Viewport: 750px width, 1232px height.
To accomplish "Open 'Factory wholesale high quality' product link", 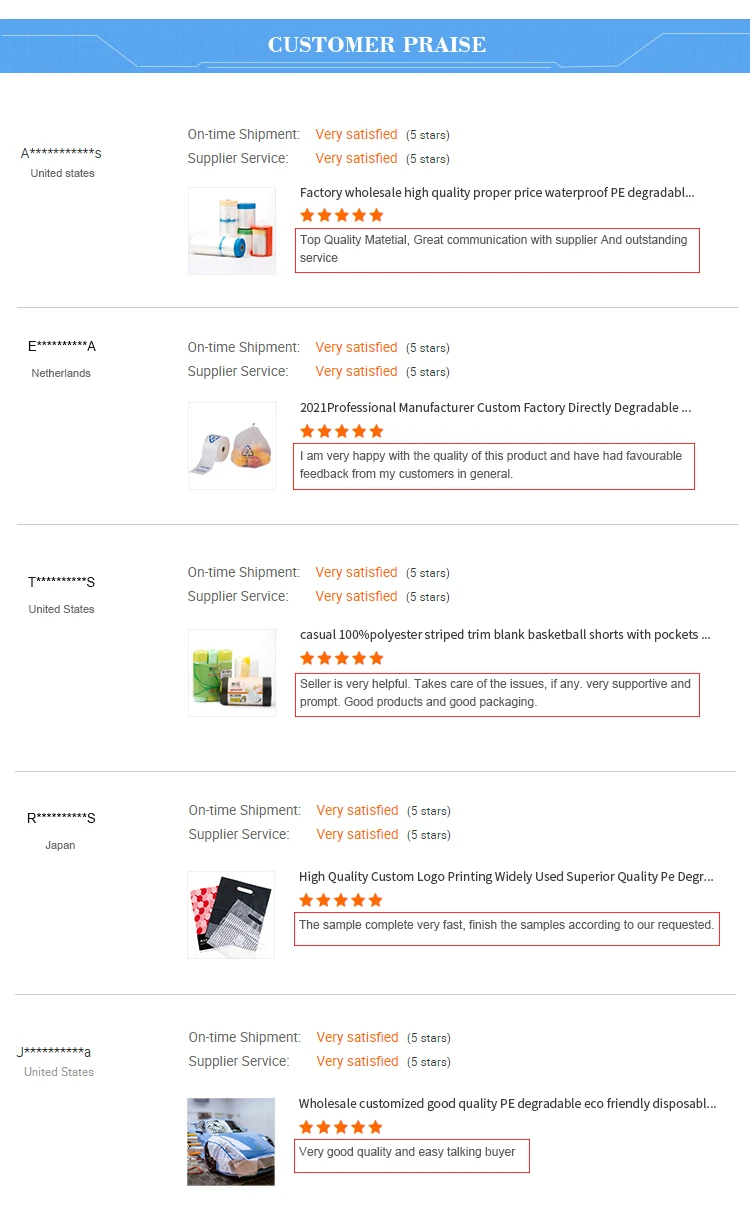I will click(x=497, y=193).
